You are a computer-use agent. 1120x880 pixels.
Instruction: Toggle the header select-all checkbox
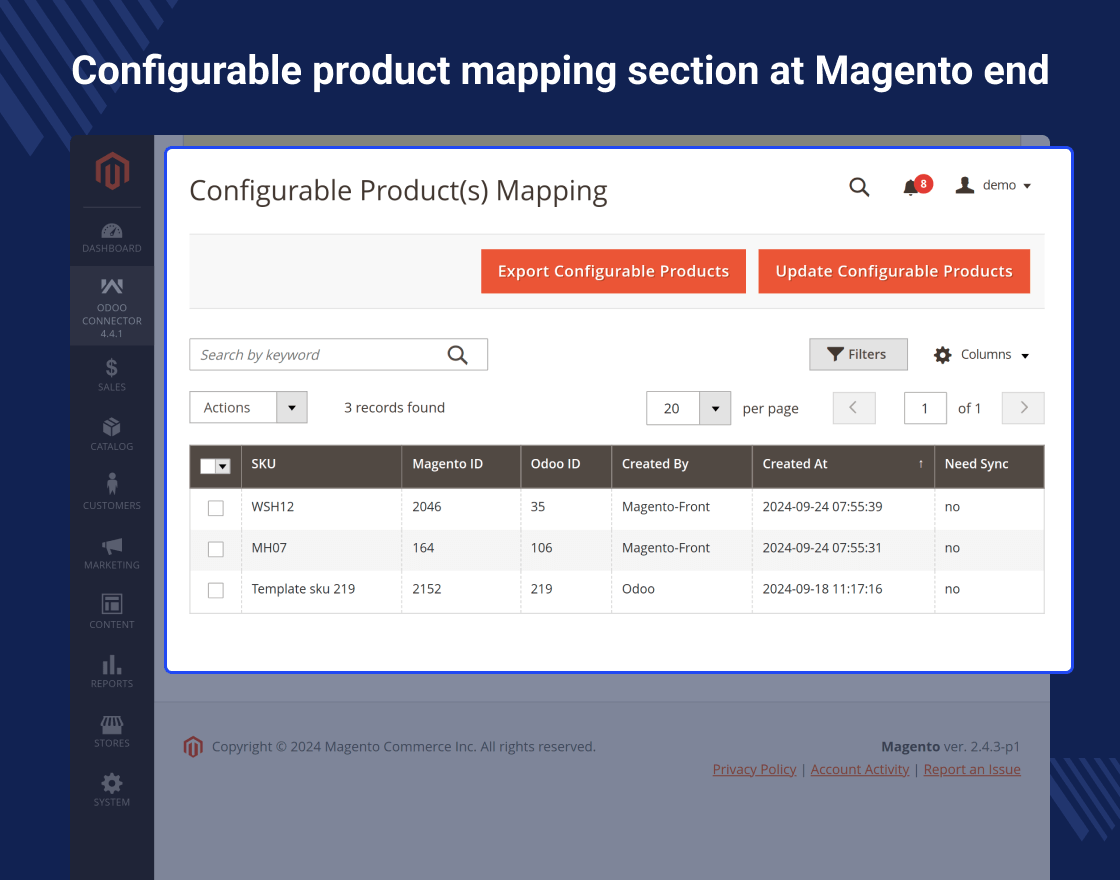point(208,466)
